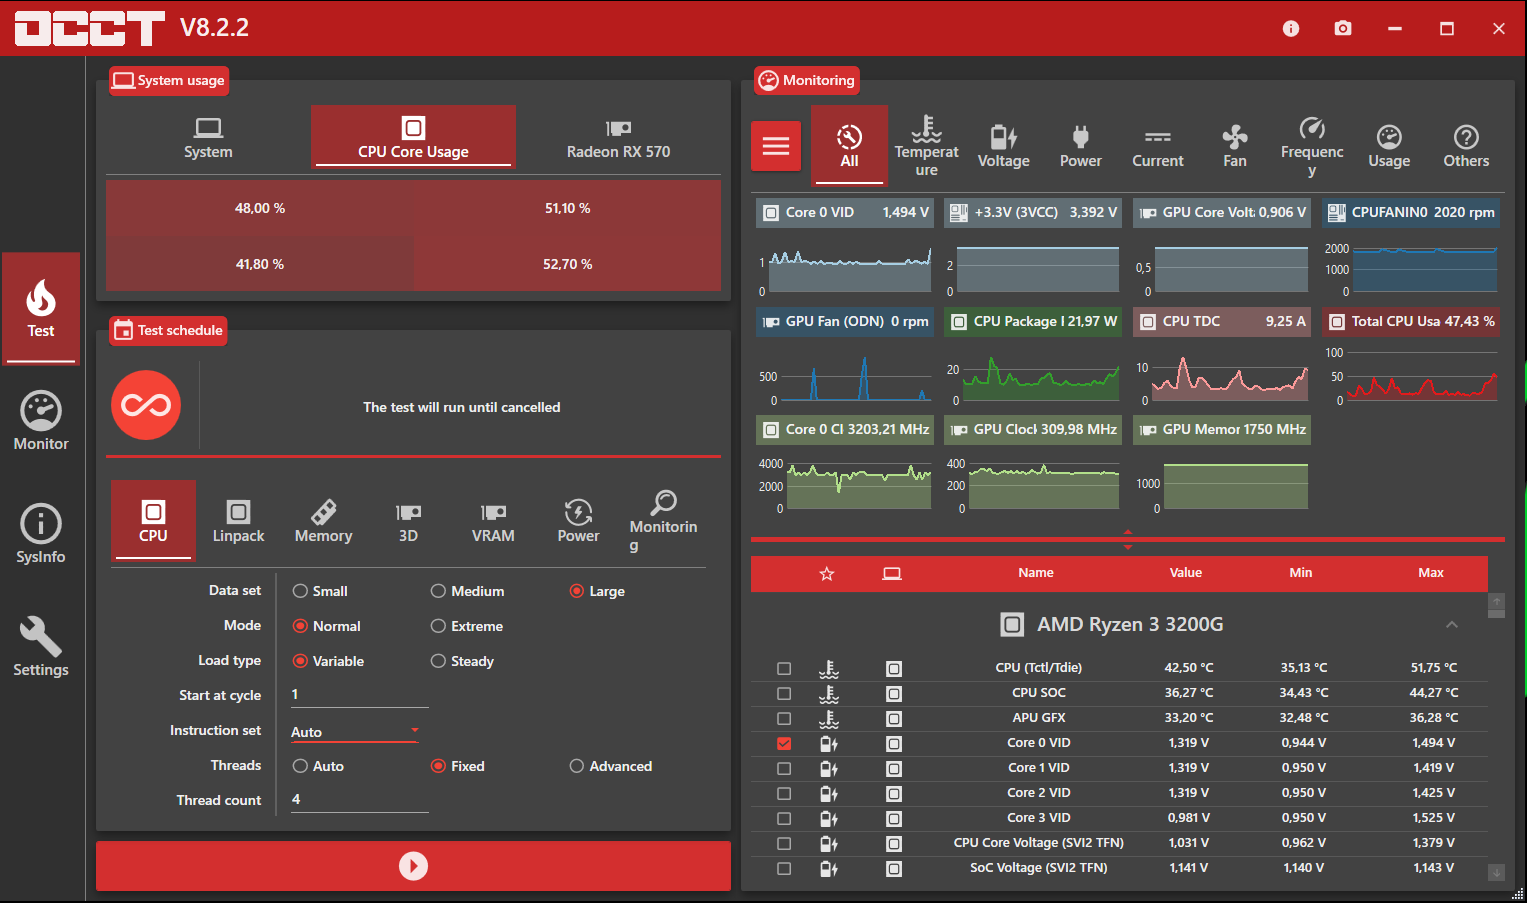This screenshot has height=903, width=1527.
Task: Show the Current sensors tab
Action: [x=1158, y=146]
